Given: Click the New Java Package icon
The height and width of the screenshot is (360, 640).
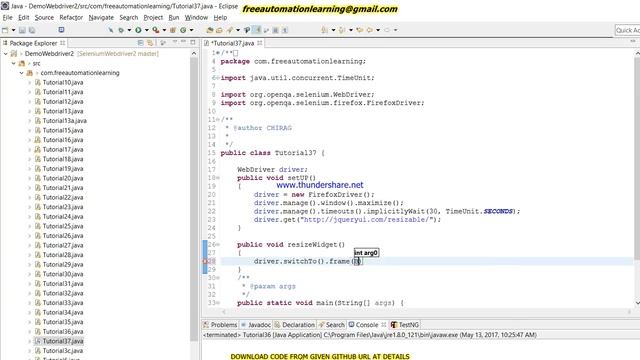Looking at the screenshot, I should 173,30.
